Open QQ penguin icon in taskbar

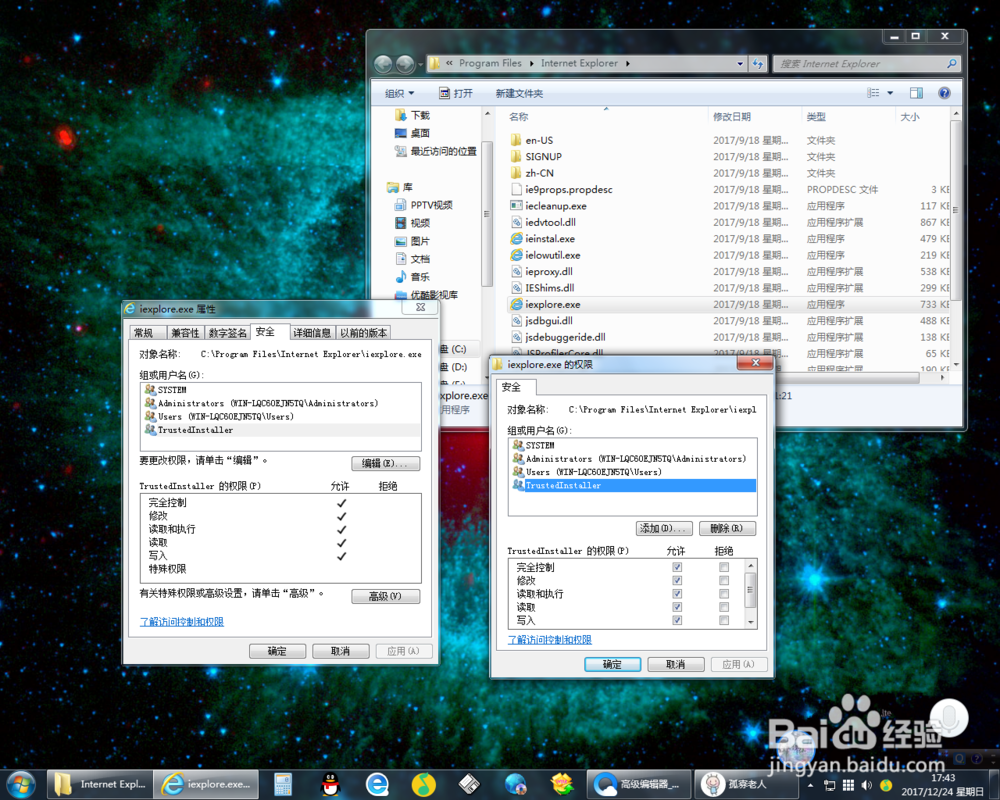click(330, 784)
